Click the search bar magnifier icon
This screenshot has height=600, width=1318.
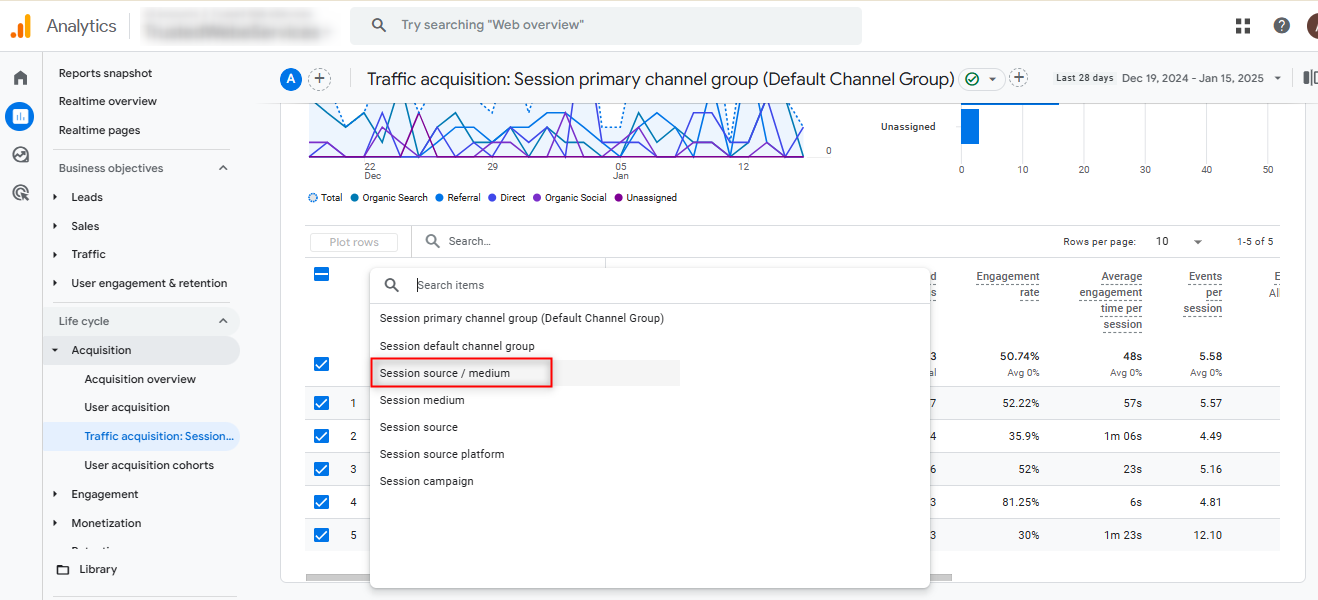pos(378,25)
